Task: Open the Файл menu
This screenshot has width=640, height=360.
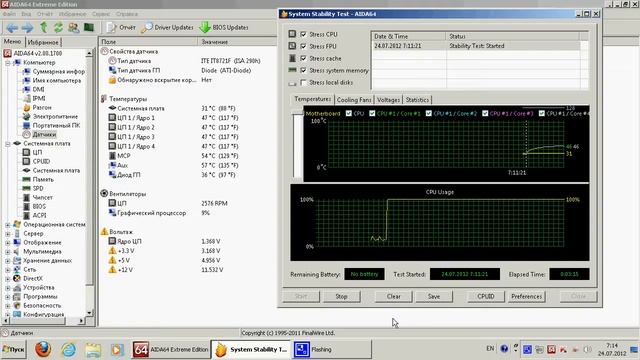Action: [9, 14]
